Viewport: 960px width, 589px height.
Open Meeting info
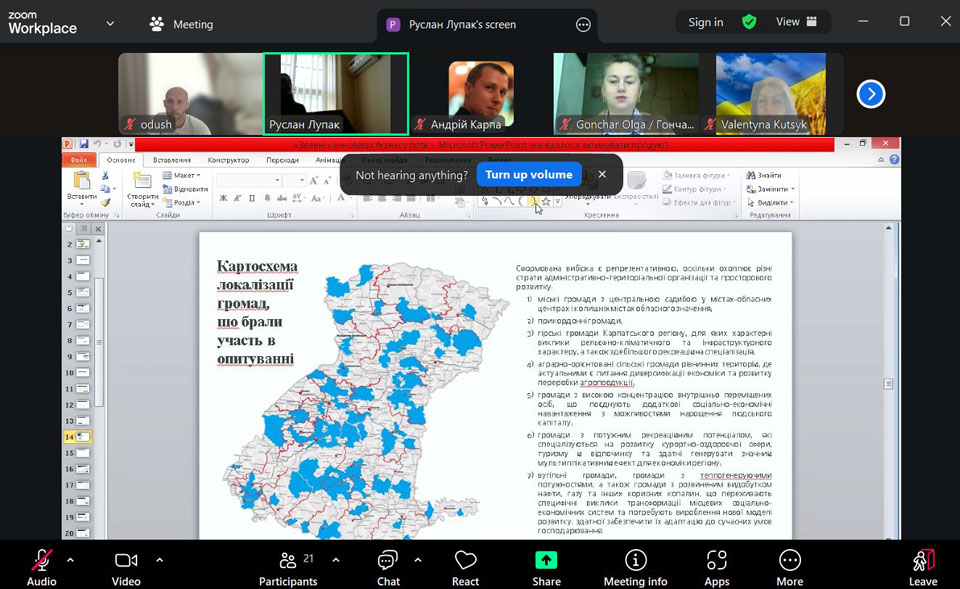point(635,560)
